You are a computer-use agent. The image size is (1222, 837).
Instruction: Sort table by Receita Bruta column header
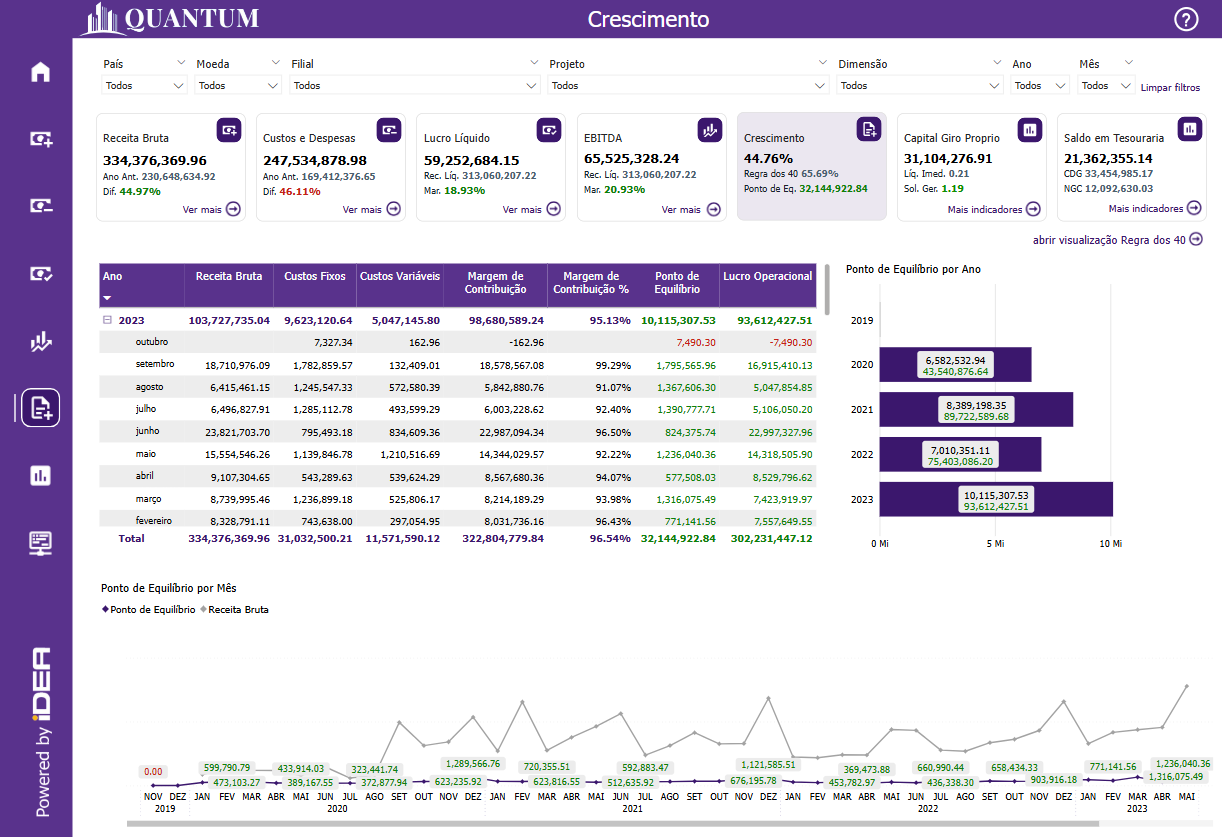tap(229, 276)
